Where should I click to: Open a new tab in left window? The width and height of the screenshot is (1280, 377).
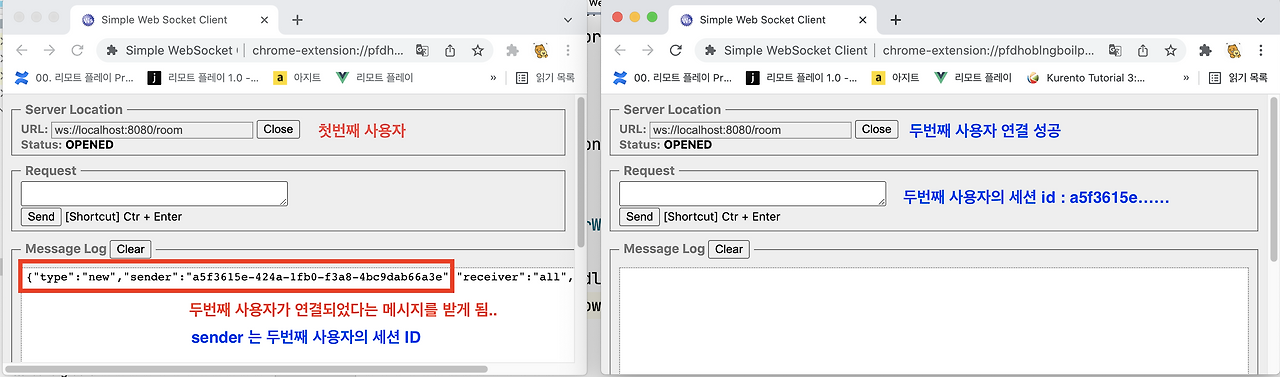coord(297,19)
